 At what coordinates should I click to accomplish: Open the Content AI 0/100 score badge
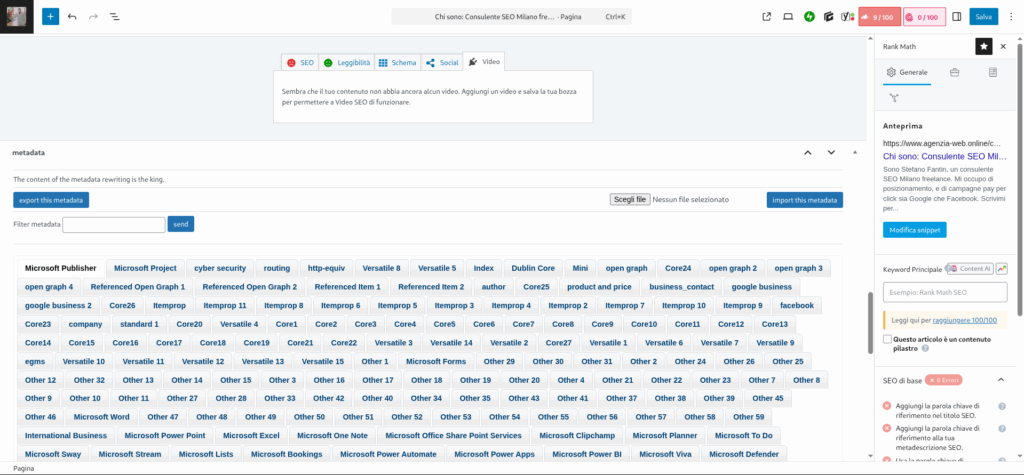click(x=924, y=17)
